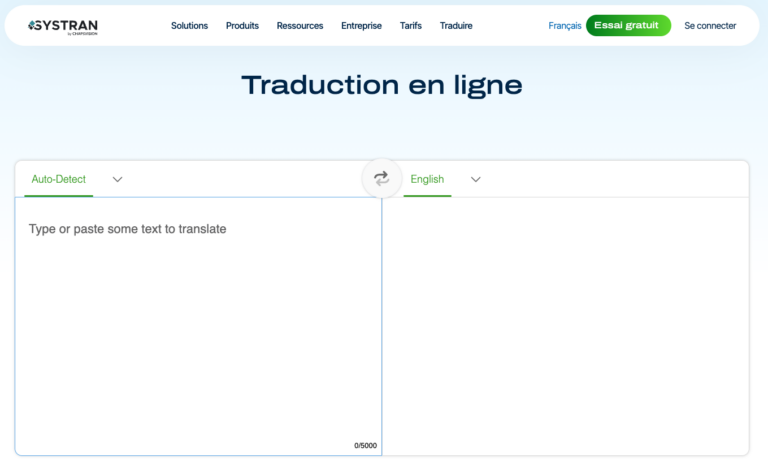Image resolution: width=768 pixels, height=465 pixels.
Task: Open the Traduire navigation item
Action: click(x=456, y=26)
